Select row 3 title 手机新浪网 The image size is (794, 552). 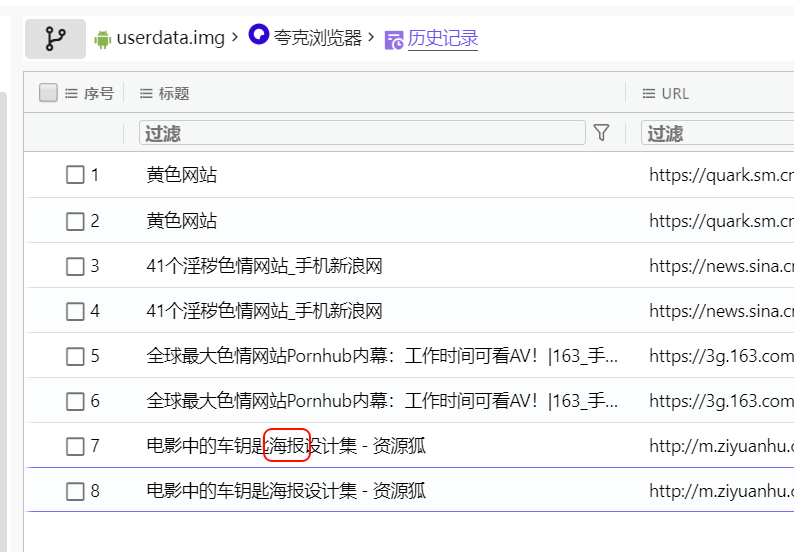point(264,266)
